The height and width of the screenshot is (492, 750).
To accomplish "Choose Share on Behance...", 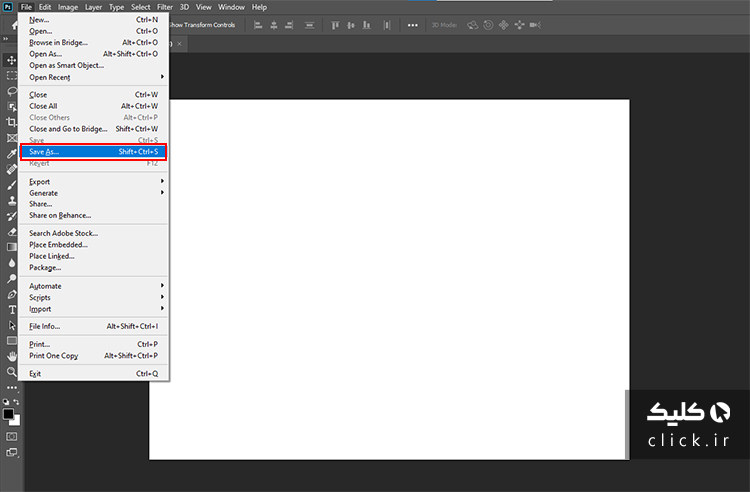I will pos(93,216).
